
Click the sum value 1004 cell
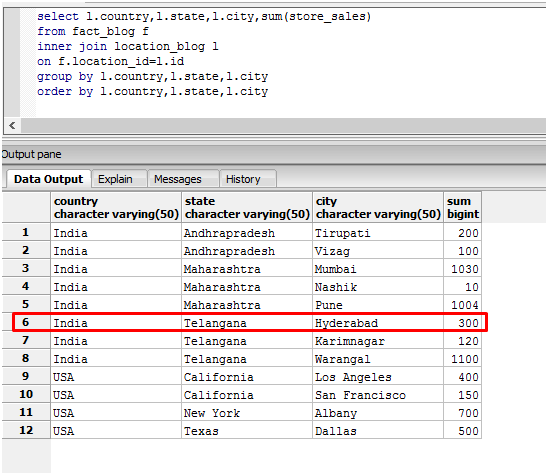pos(463,304)
